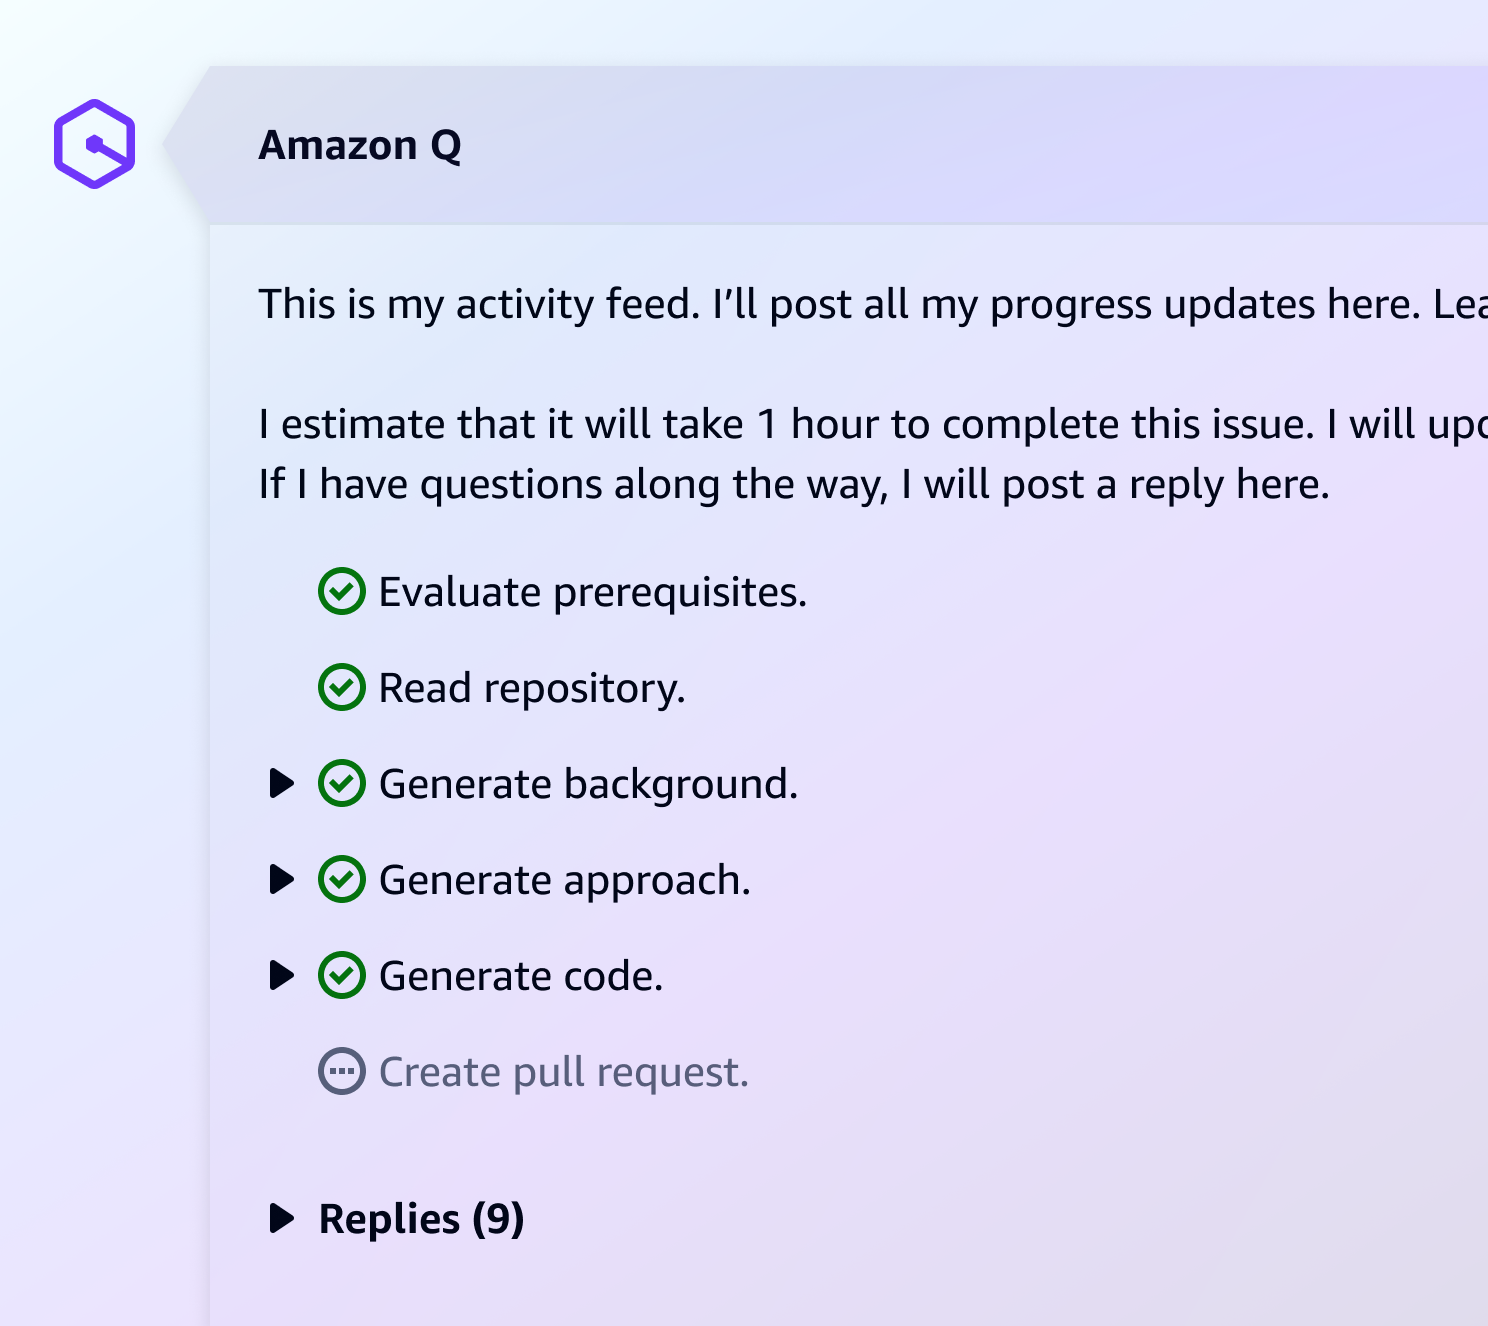The height and width of the screenshot is (1326, 1488).
Task: Click the Create pull request step label
Action: click(563, 1072)
